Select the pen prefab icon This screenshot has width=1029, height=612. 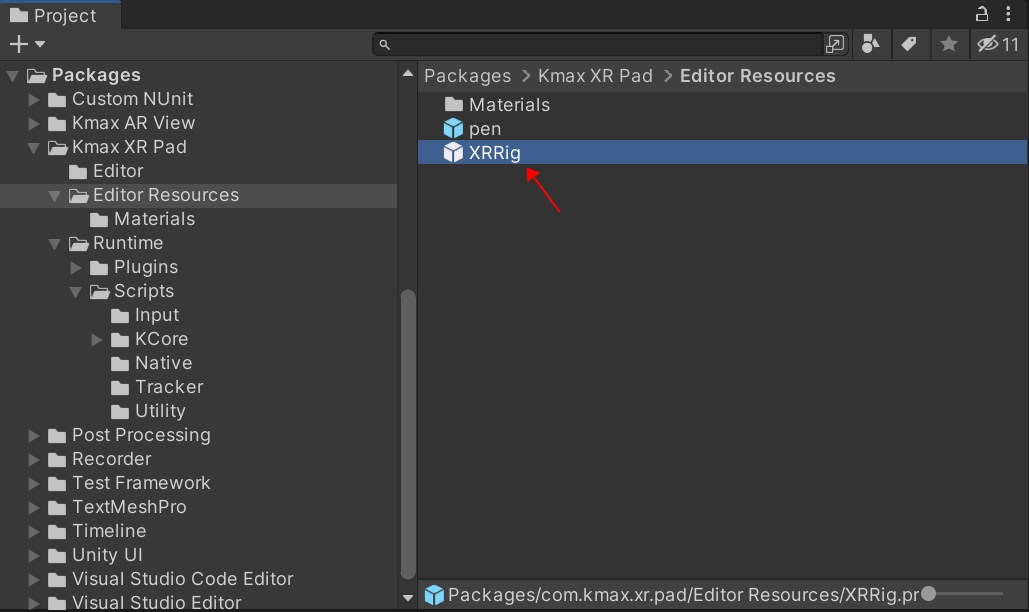click(453, 129)
